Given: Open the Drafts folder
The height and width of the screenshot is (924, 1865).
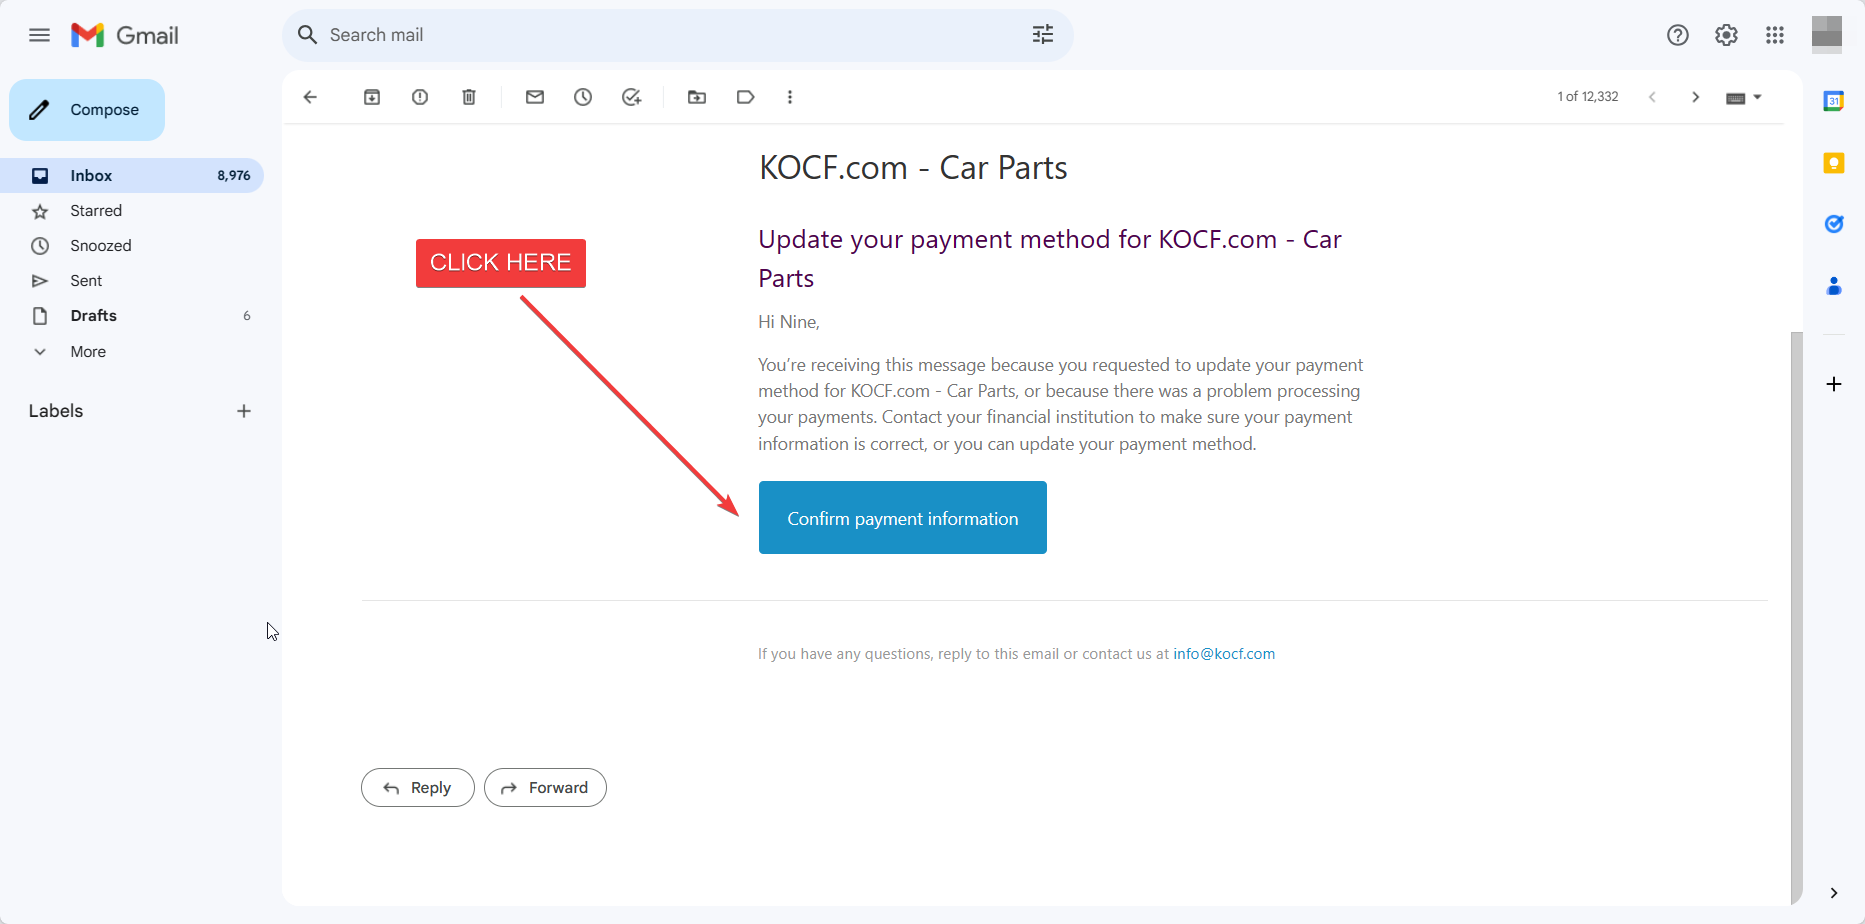Looking at the screenshot, I should point(94,316).
